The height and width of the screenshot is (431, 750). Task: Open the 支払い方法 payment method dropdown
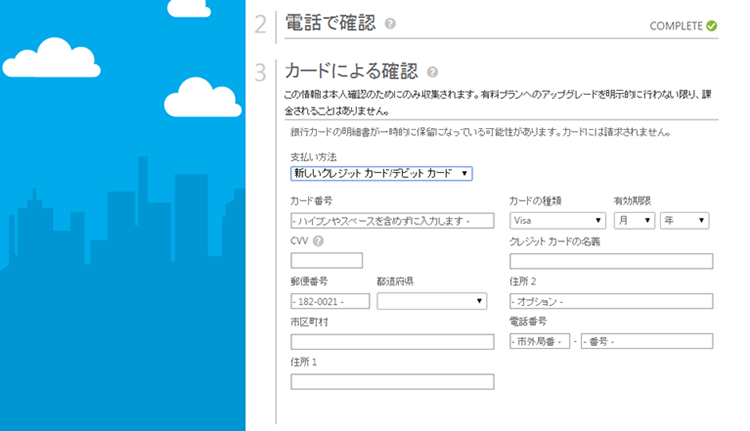[381, 173]
